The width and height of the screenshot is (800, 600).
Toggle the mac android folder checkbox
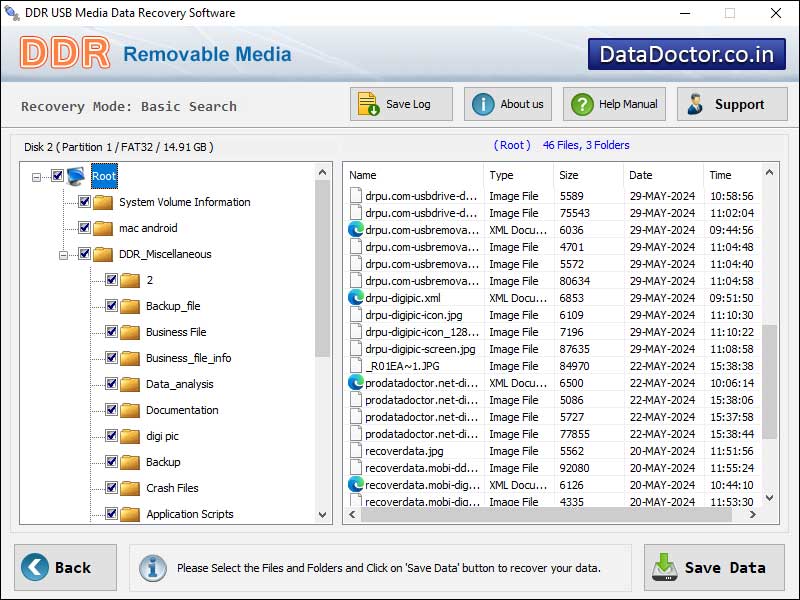pyautogui.click(x=84, y=228)
